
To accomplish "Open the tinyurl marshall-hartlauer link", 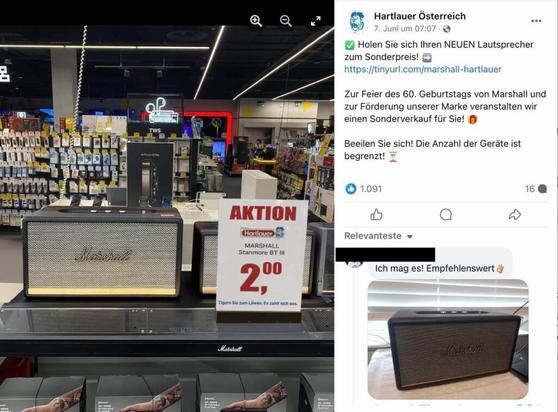I will point(423,69).
